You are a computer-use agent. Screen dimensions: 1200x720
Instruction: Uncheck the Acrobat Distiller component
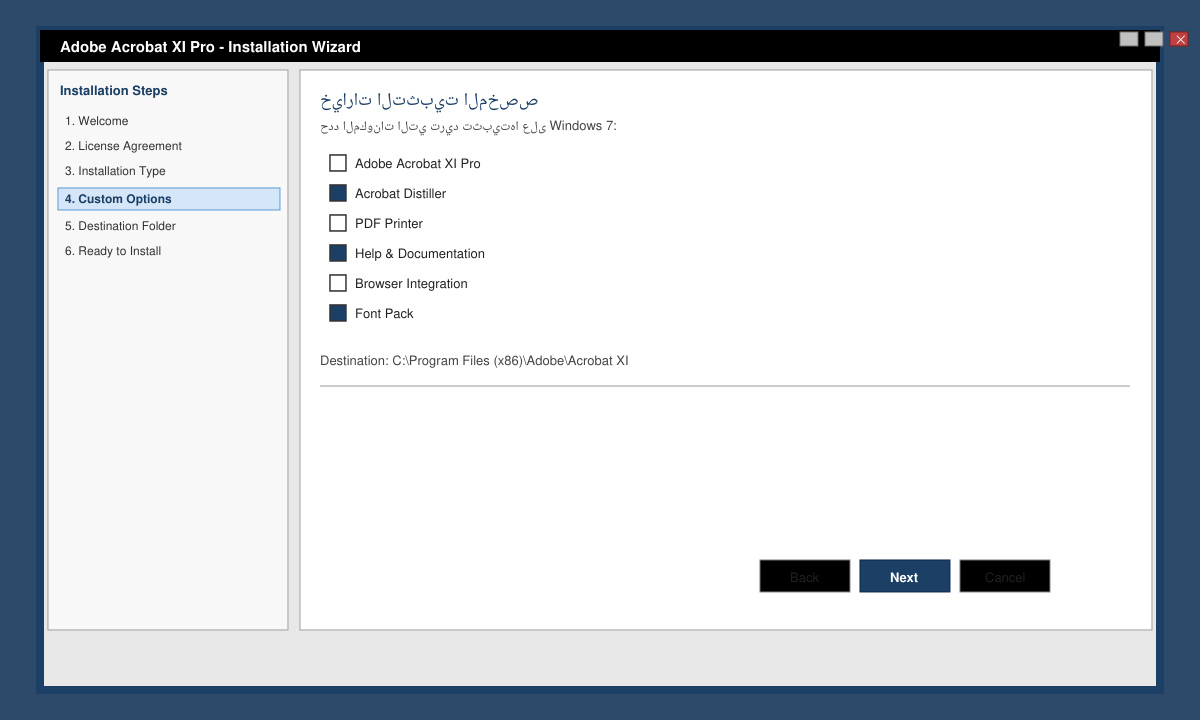point(338,193)
